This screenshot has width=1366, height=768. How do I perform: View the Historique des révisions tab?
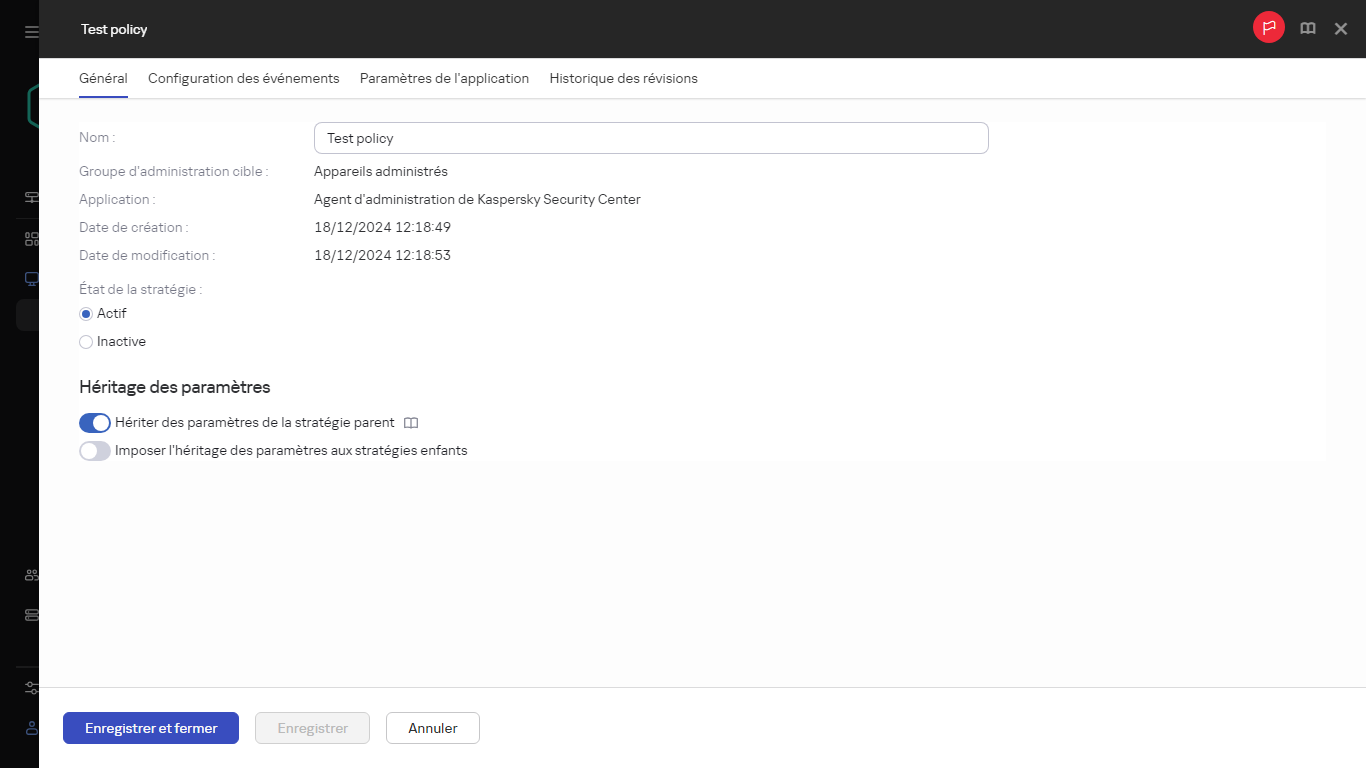(x=623, y=78)
